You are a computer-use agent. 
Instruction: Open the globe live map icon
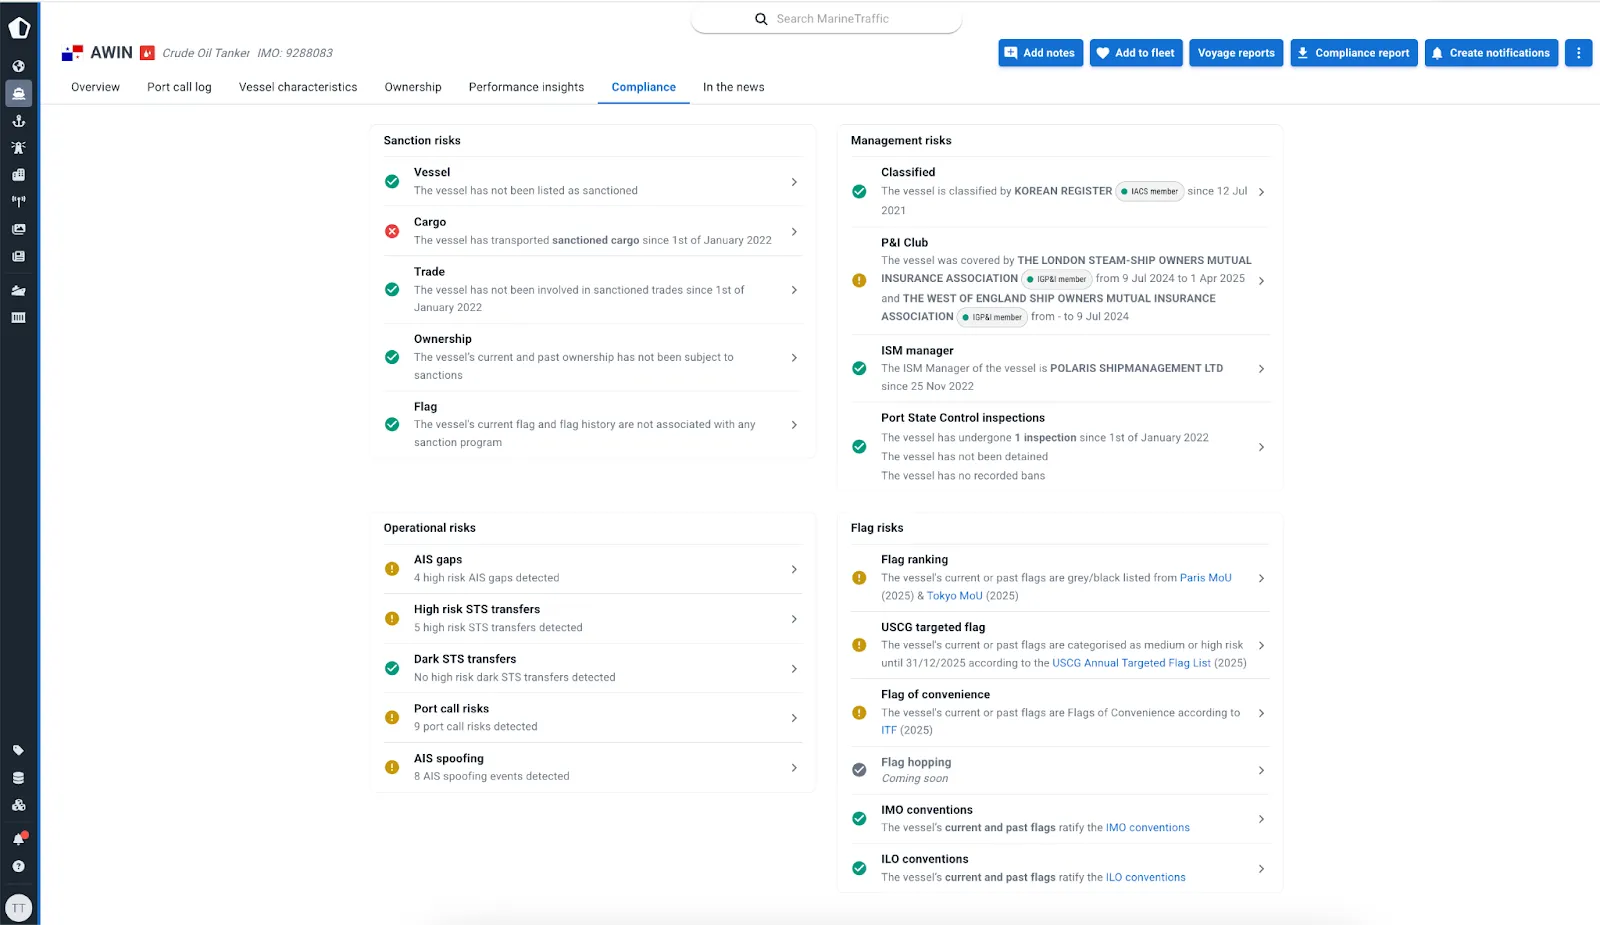point(18,66)
